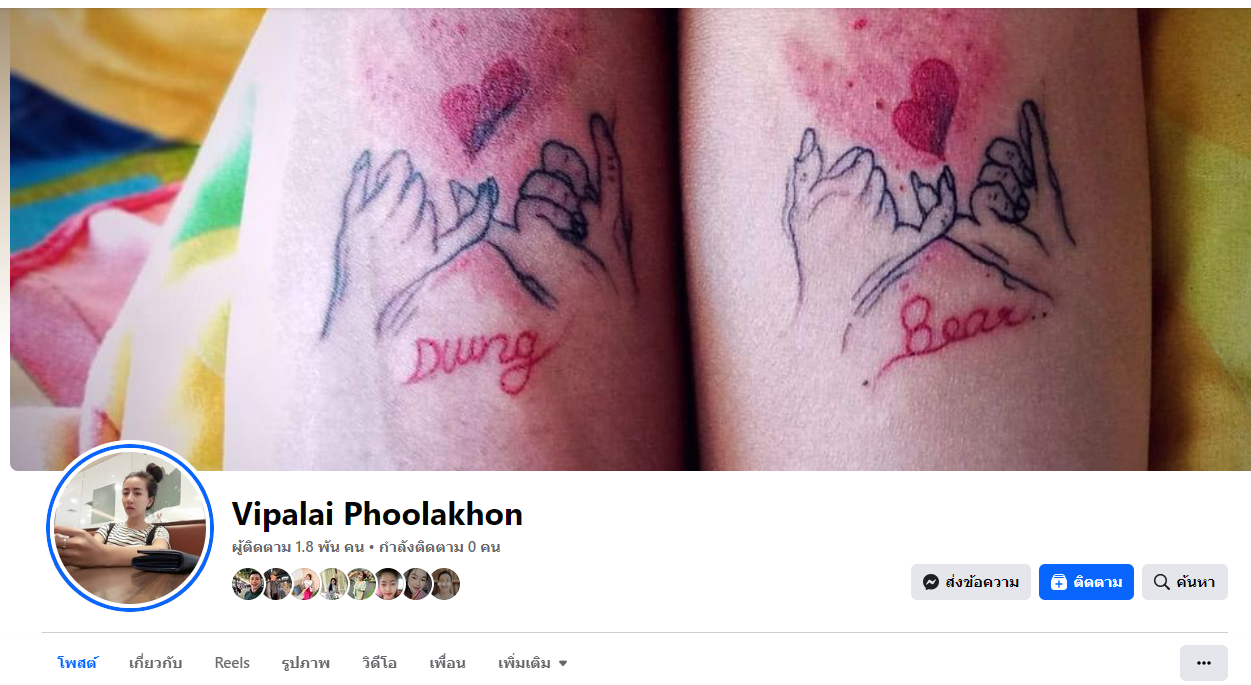Click the magnifier search icon beside ค้นหา

pyautogui.click(x=1161, y=582)
